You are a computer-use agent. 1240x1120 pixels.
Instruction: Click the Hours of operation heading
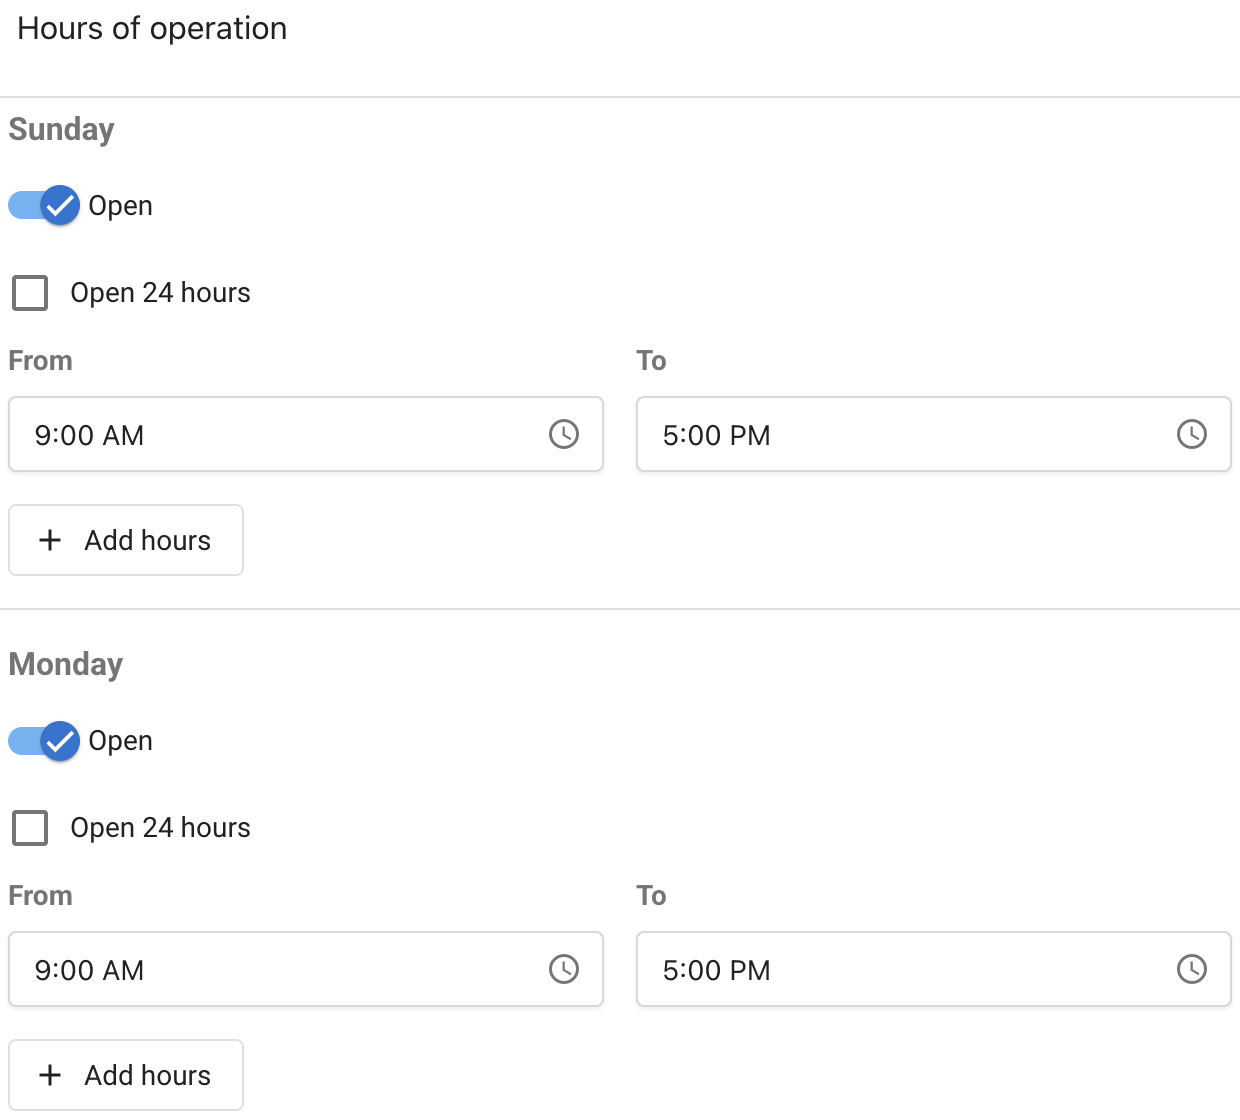click(x=151, y=28)
